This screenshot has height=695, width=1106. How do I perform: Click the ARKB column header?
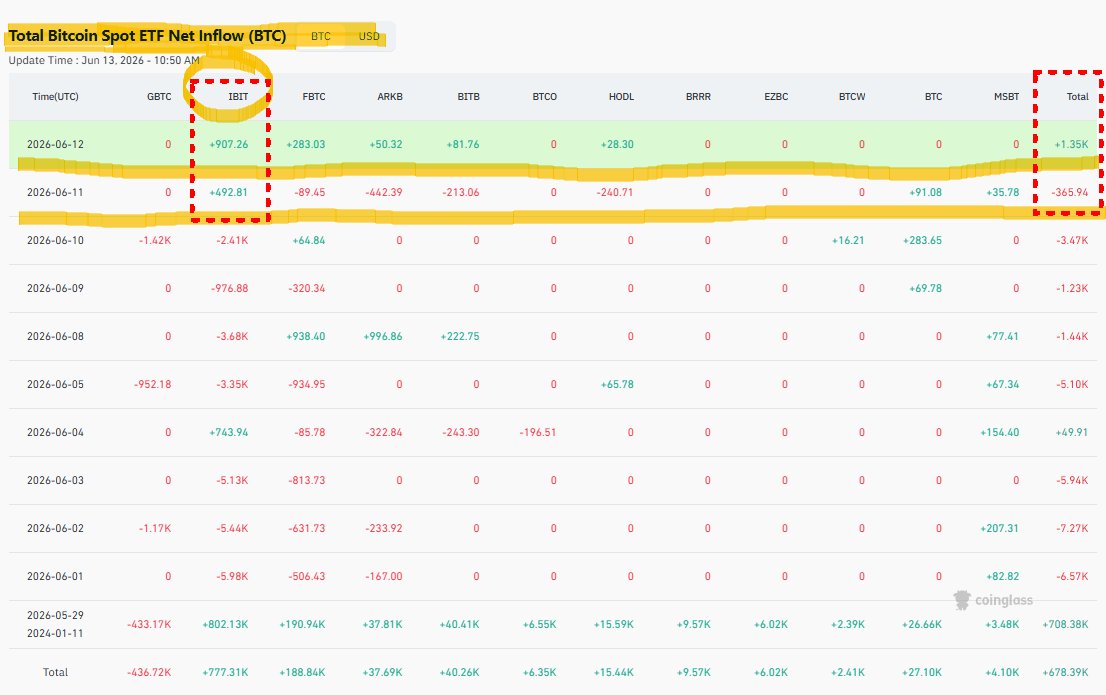390,97
